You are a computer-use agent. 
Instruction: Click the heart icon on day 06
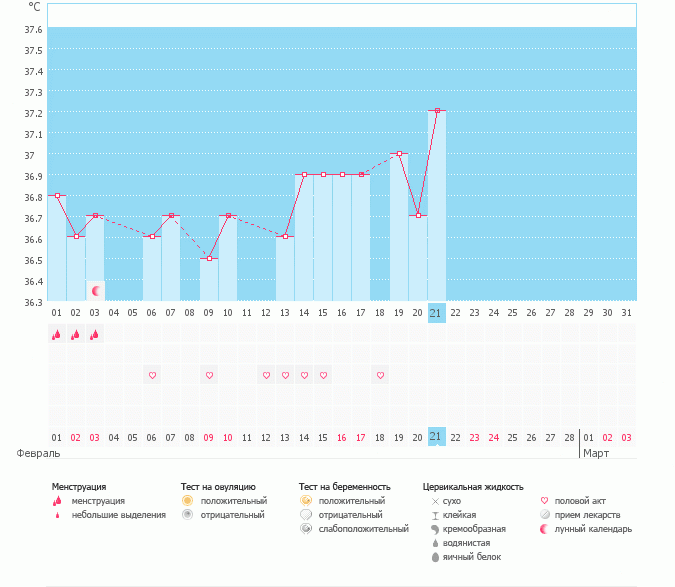click(x=153, y=376)
